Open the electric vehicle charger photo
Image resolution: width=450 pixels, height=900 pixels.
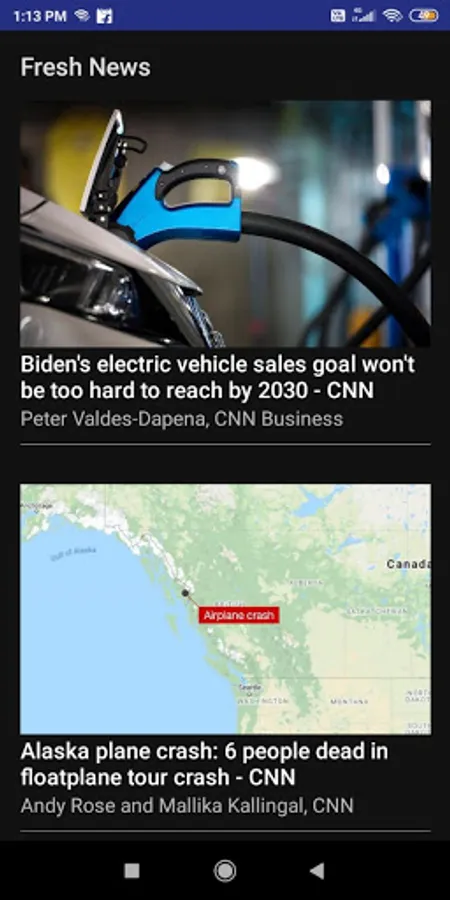(x=225, y=224)
